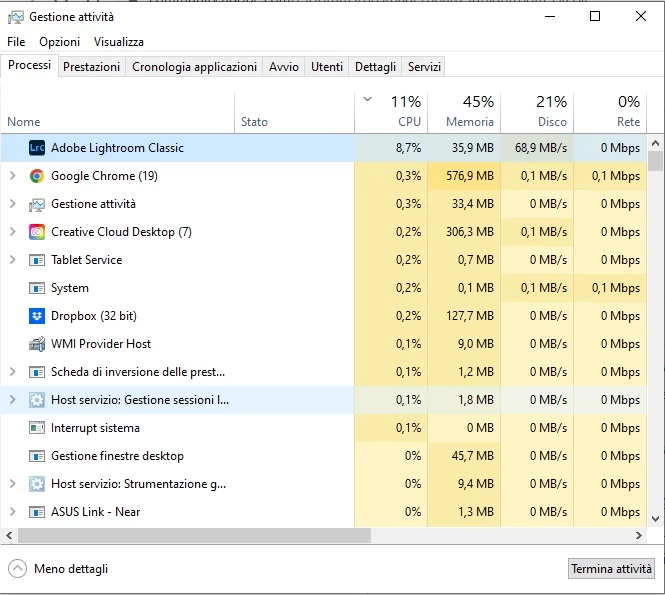This screenshot has width=665, height=595.
Task: Switch to the Prestazioni tab
Action: (x=92, y=67)
